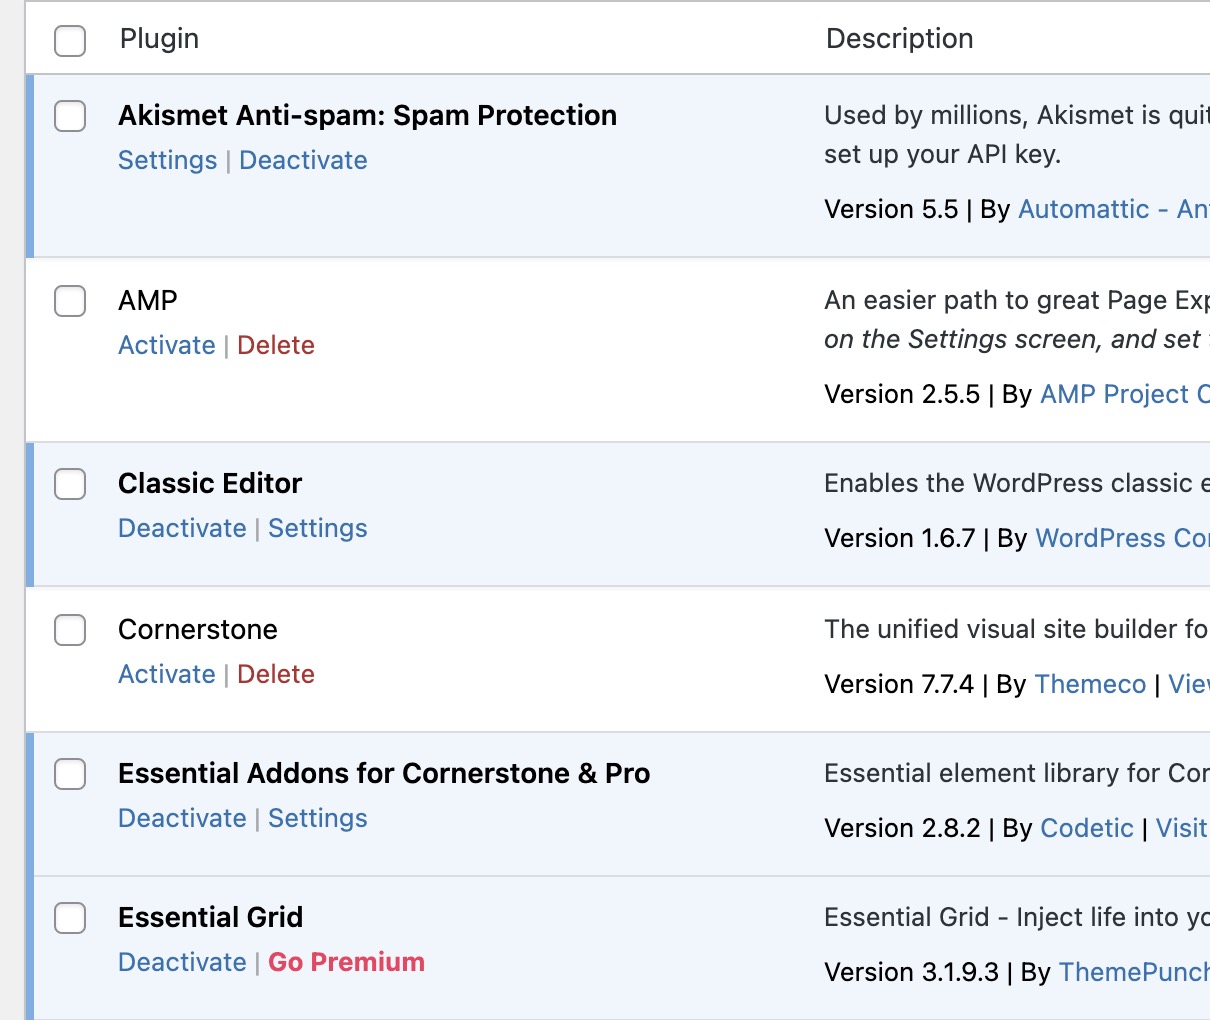Viewport: 1210px width, 1020px height.
Task: Deactivate Essential Addons for Cornerstone
Action: pos(182,818)
